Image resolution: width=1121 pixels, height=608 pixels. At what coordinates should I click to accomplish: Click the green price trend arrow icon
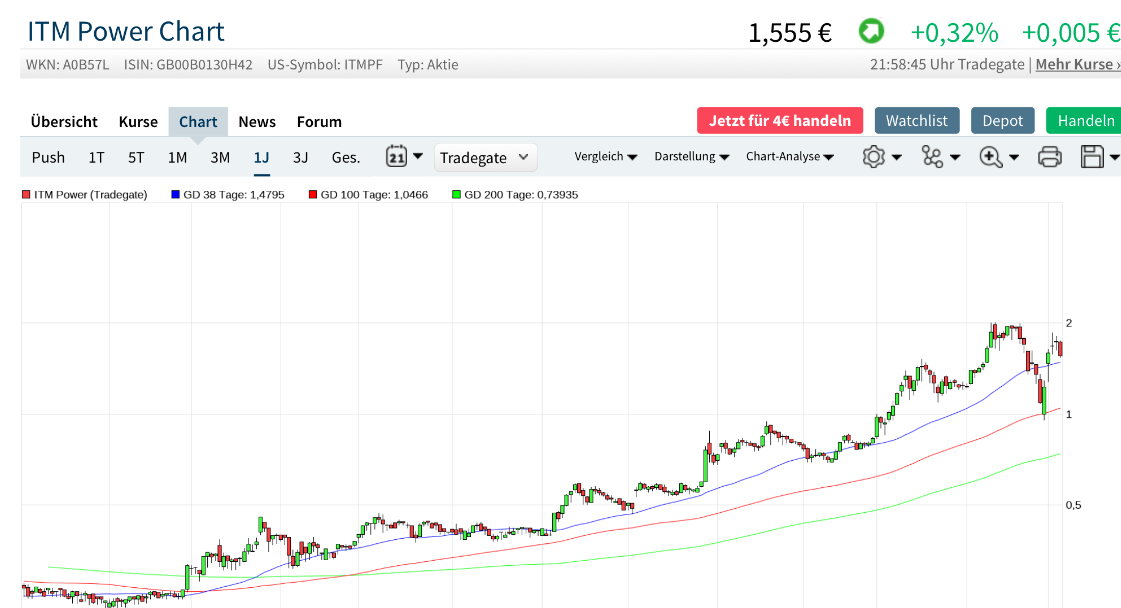point(871,32)
